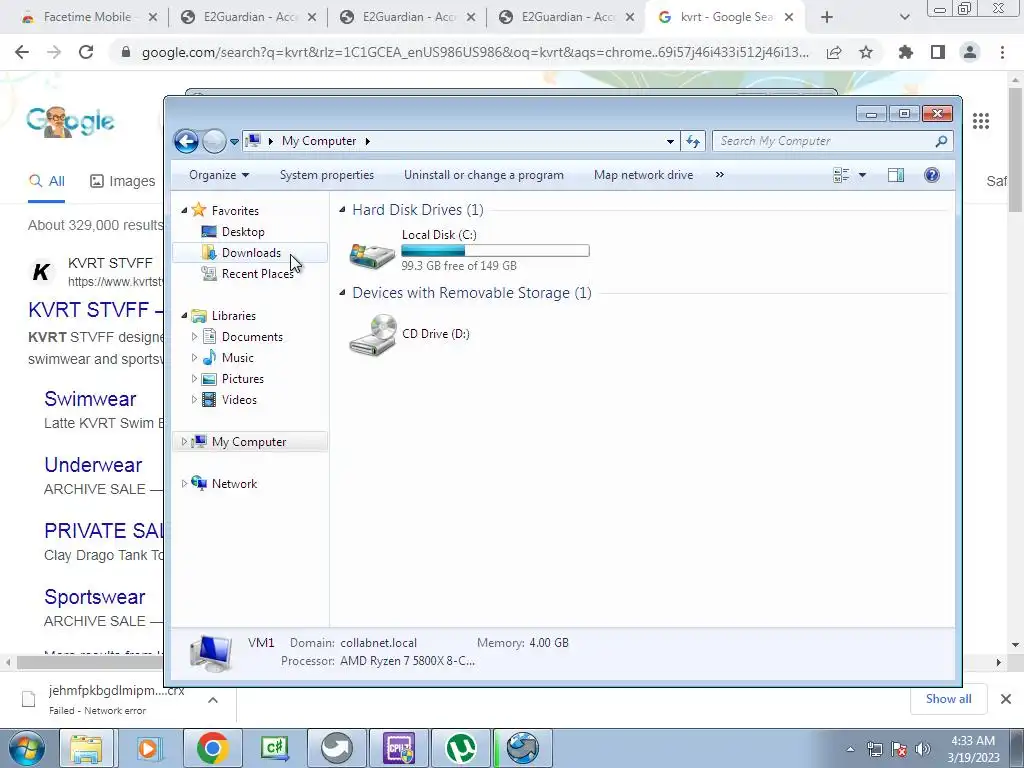Screen dimensions: 1024x768
Task: Click the Change your view icon
Action: pos(841,175)
